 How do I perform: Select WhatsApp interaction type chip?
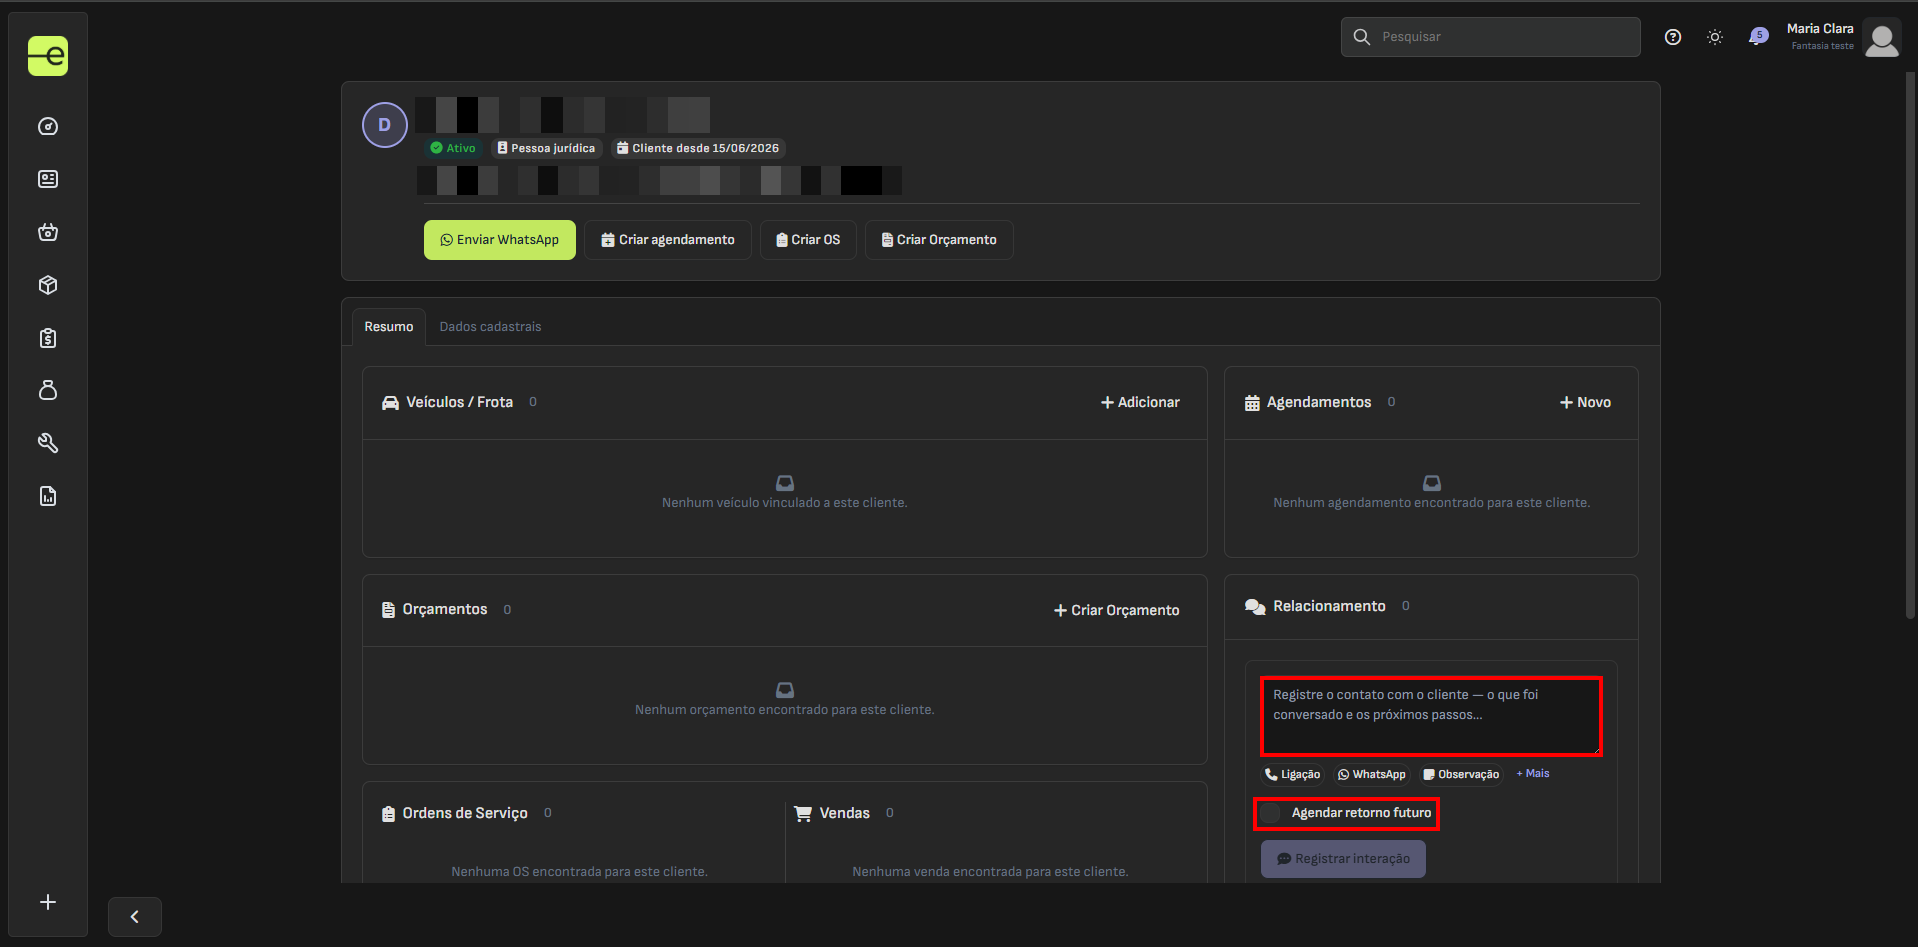tap(1372, 775)
